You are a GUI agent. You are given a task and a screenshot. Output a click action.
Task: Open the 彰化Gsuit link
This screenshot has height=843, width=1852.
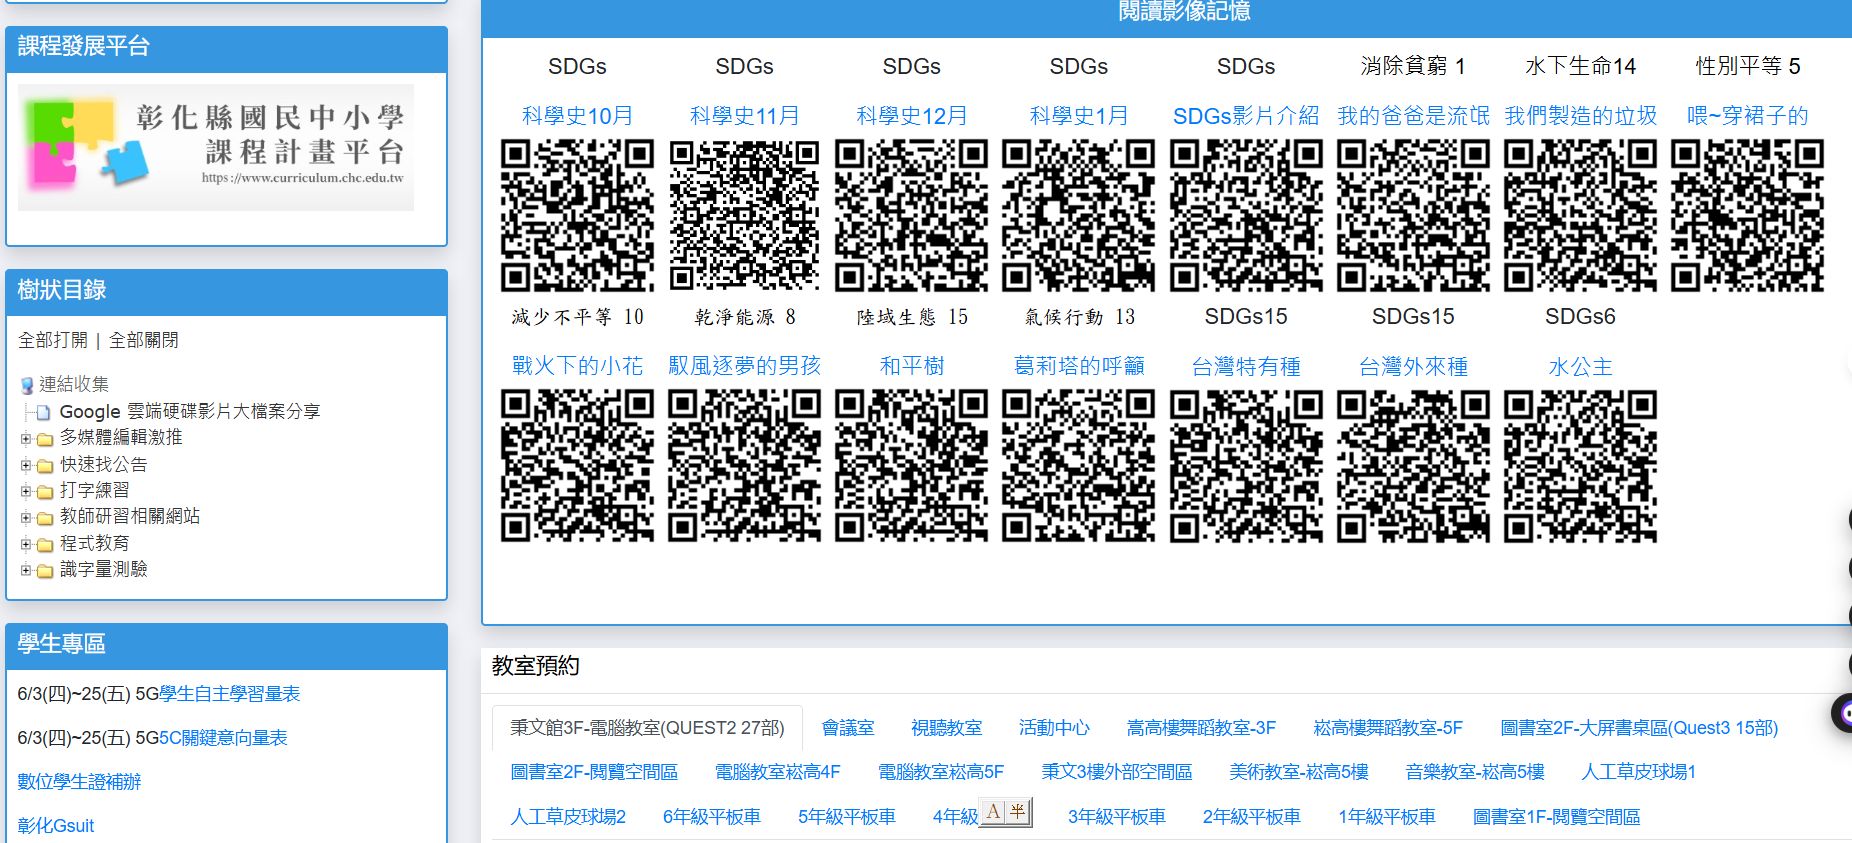[56, 826]
